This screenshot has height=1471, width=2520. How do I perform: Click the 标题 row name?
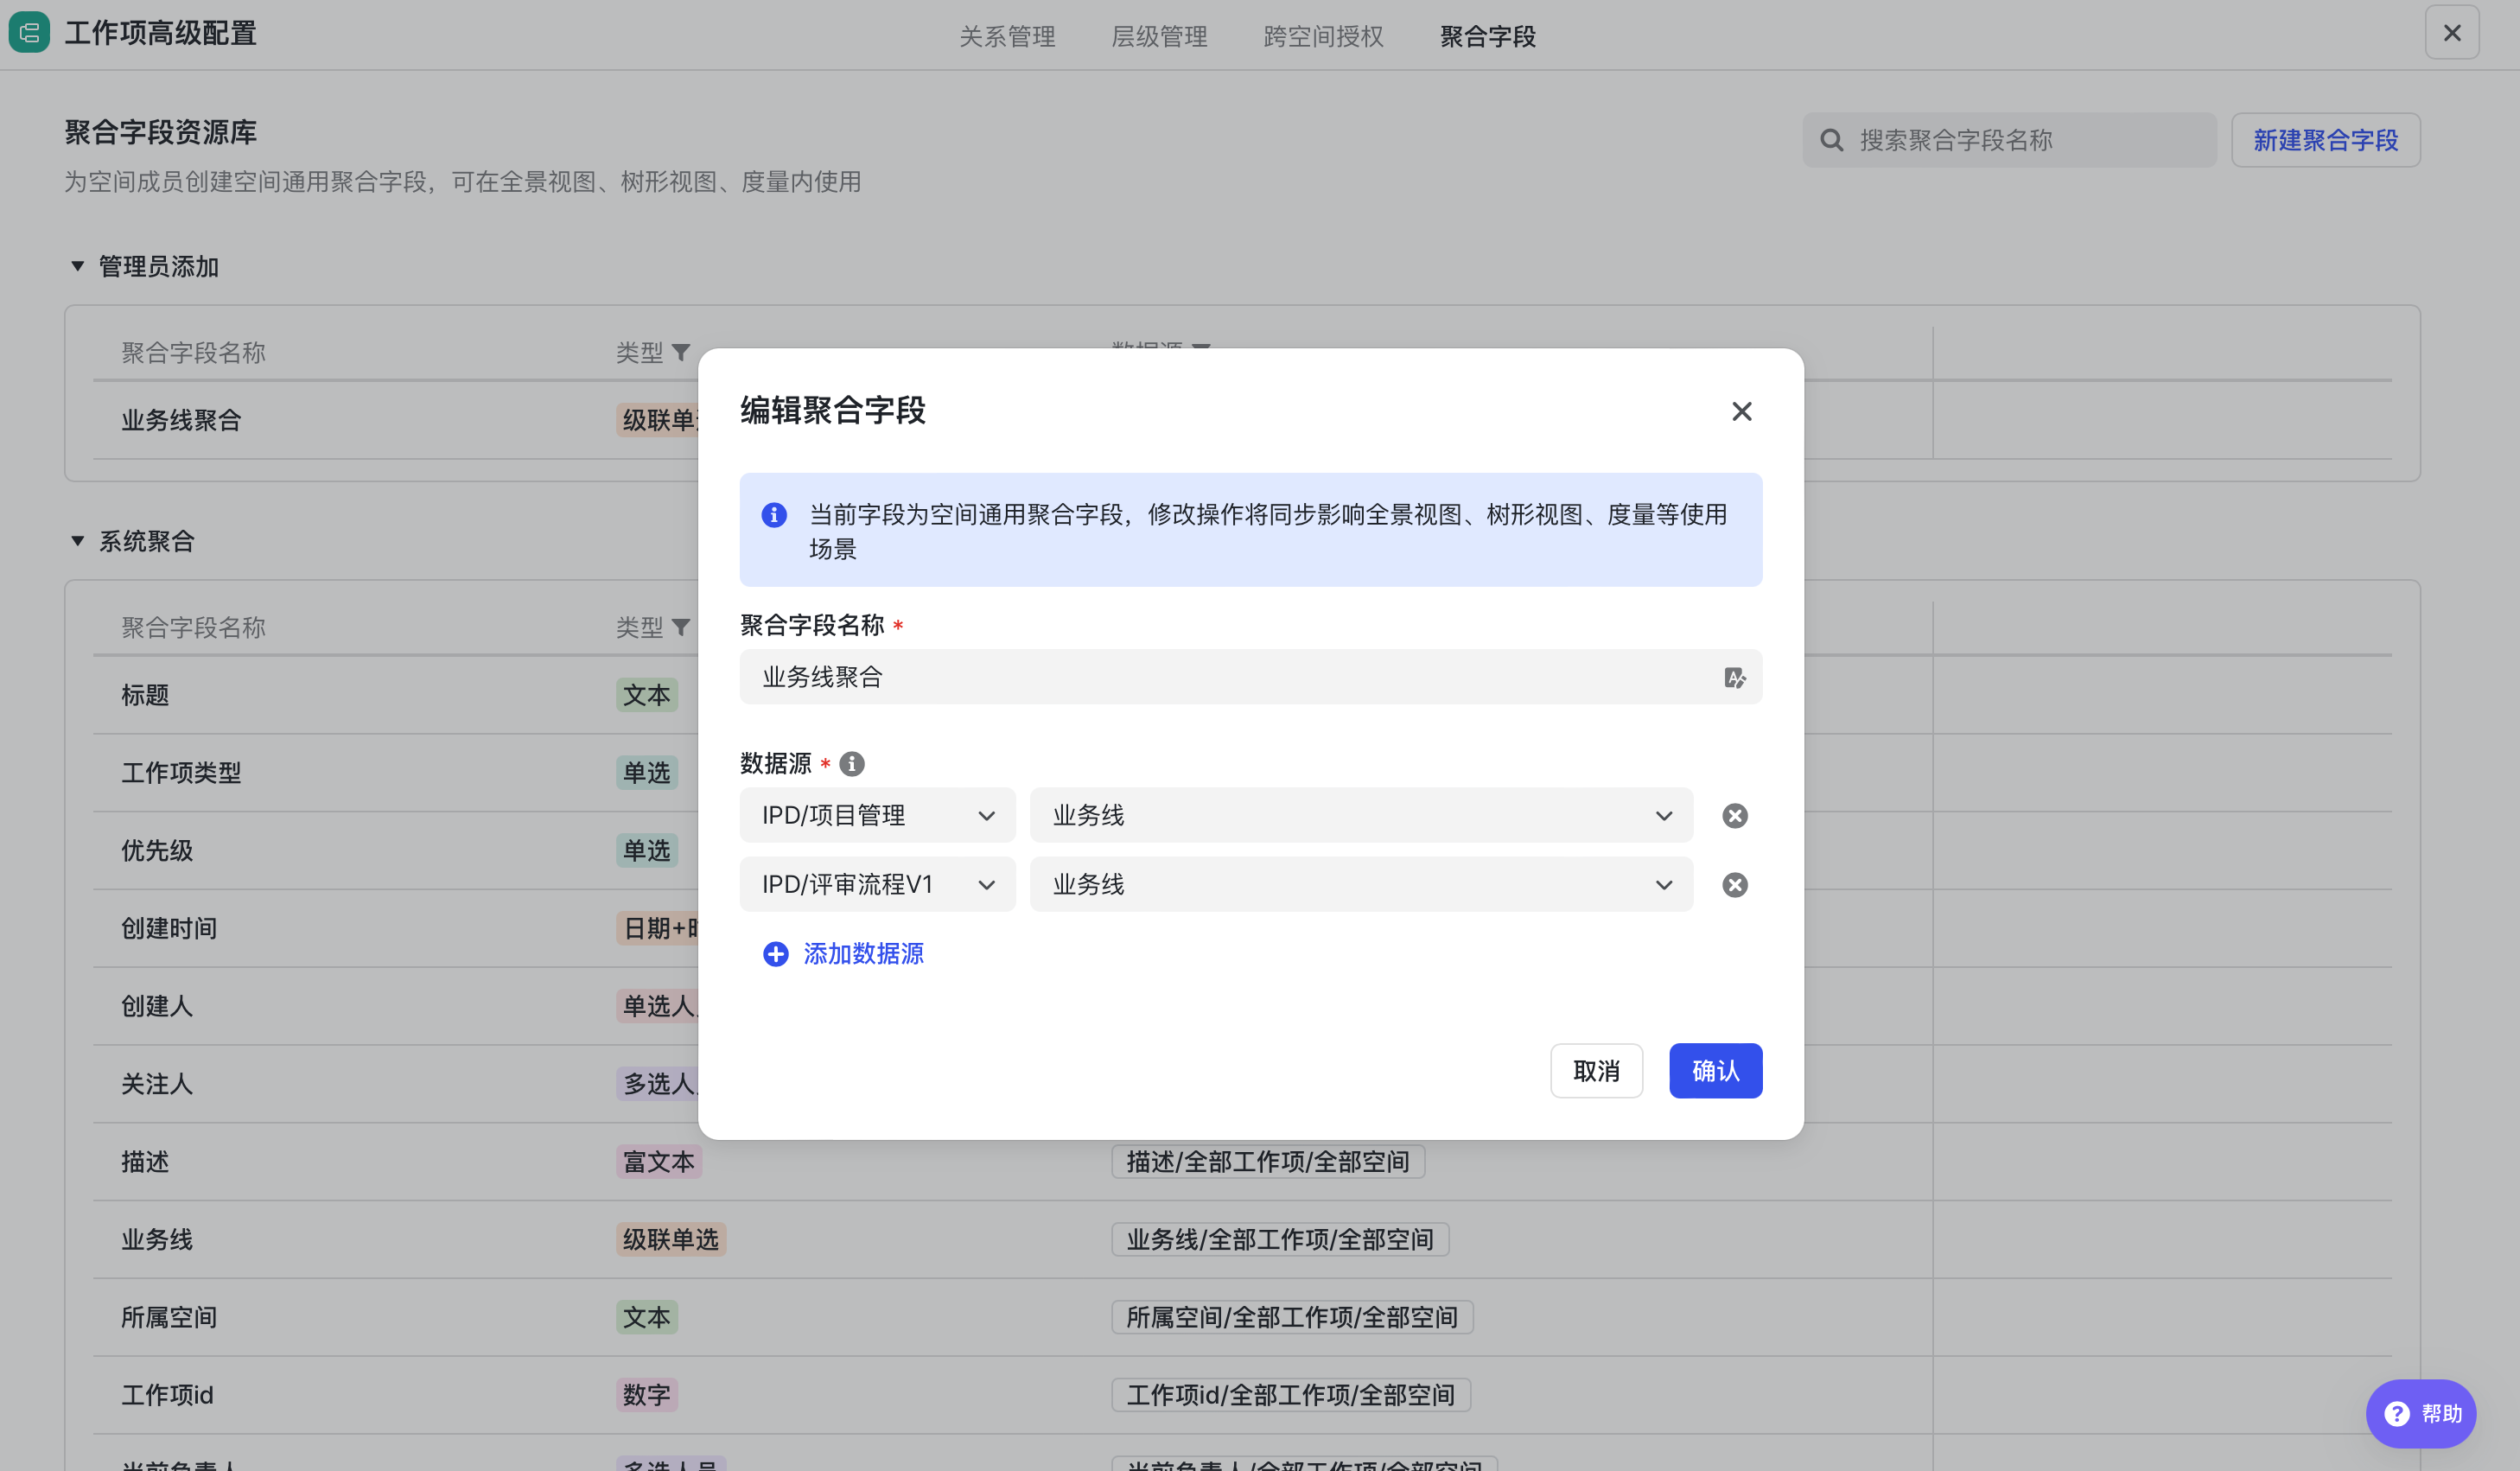tap(145, 695)
